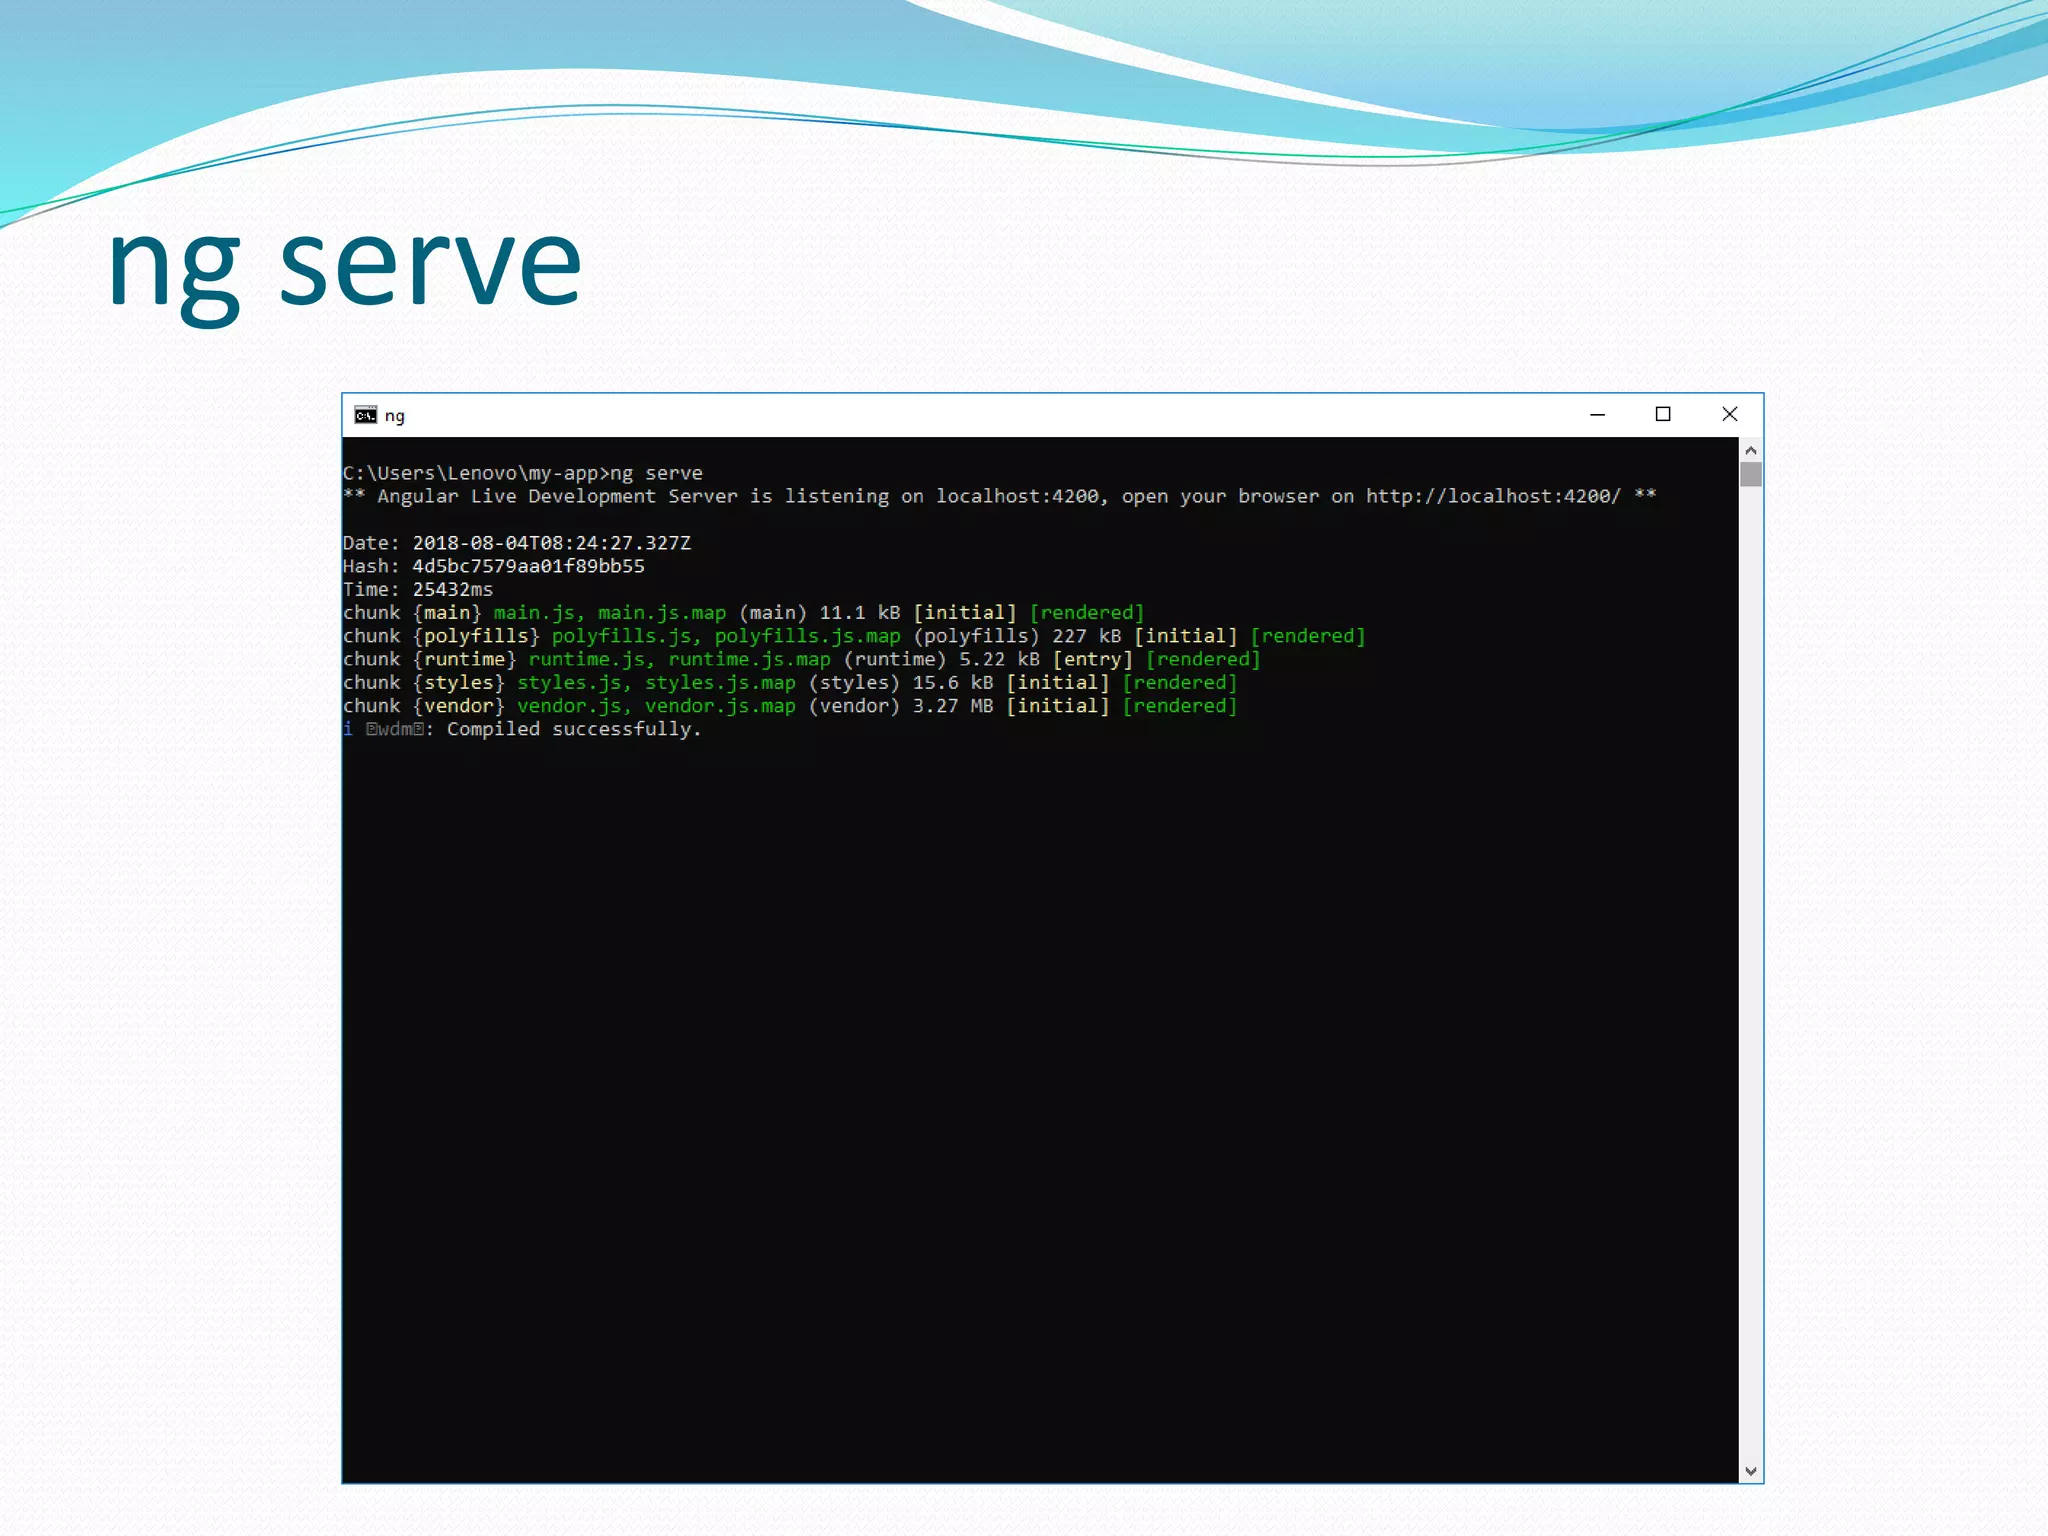Close the ng console window
Viewport: 2048px width, 1536px height.
pyautogui.click(x=1729, y=414)
